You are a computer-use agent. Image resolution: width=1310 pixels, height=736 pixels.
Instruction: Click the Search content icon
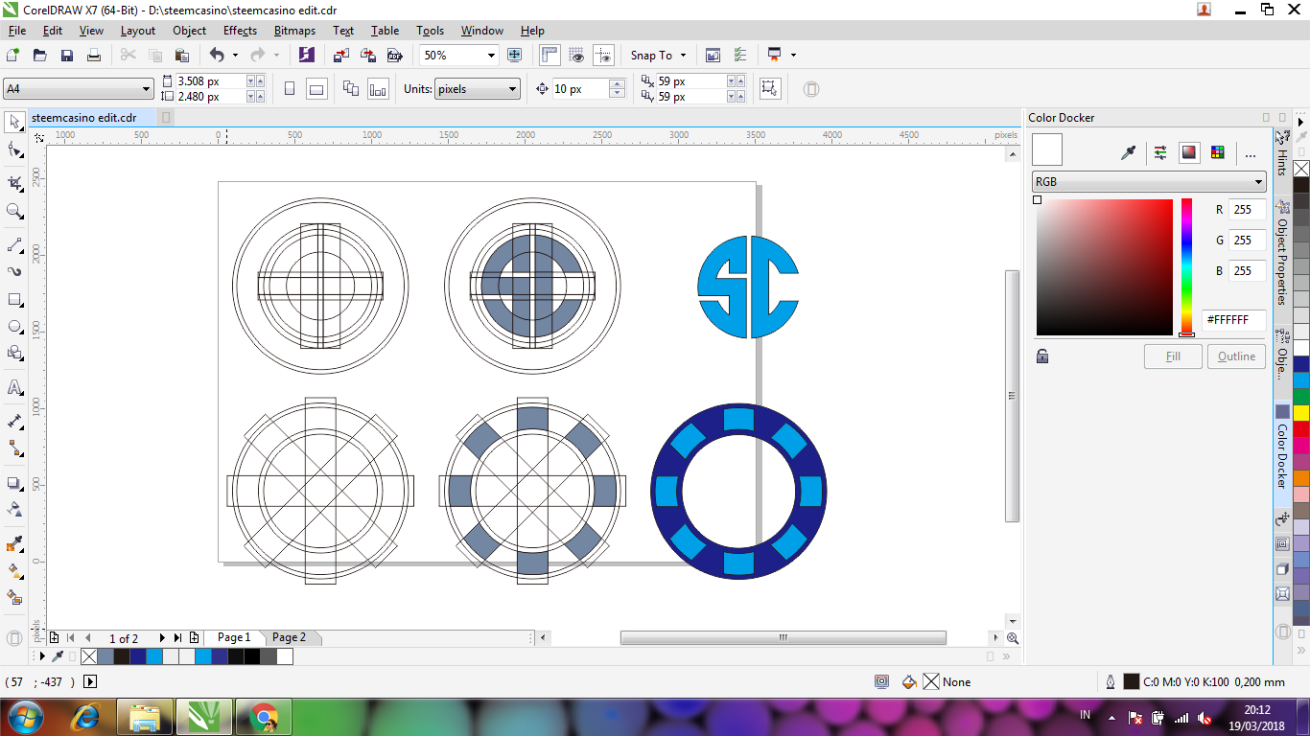coord(307,55)
